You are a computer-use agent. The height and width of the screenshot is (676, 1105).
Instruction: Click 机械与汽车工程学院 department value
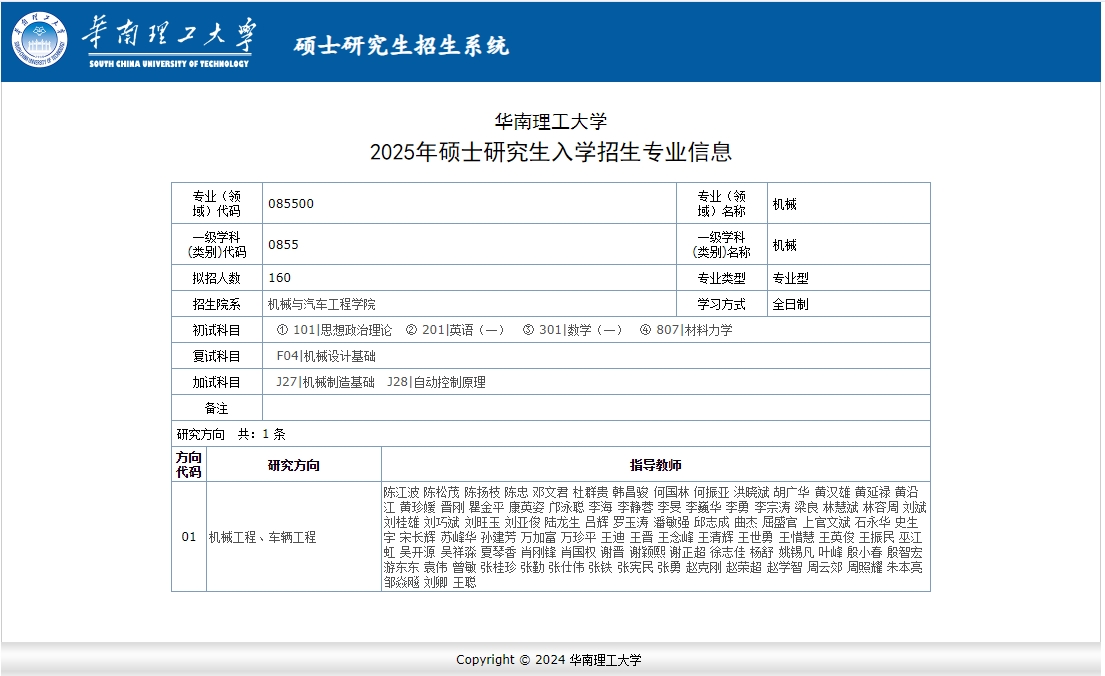coord(322,304)
